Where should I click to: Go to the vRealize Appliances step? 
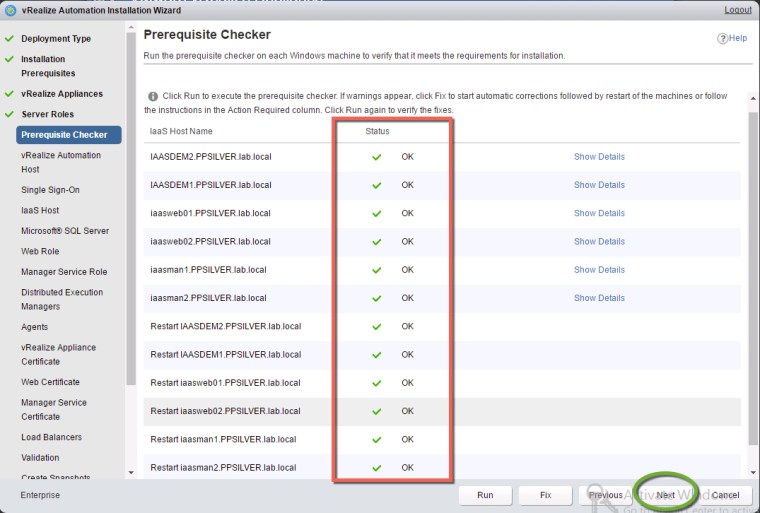point(62,94)
